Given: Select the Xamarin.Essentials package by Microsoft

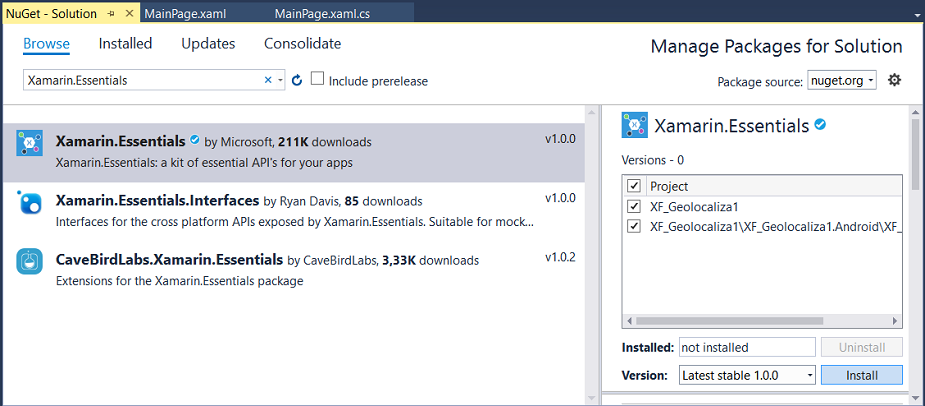Looking at the screenshot, I should [294, 152].
